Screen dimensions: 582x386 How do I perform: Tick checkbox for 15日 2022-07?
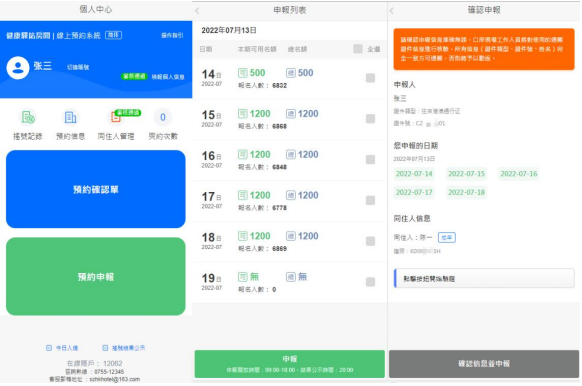tap(370, 119)
